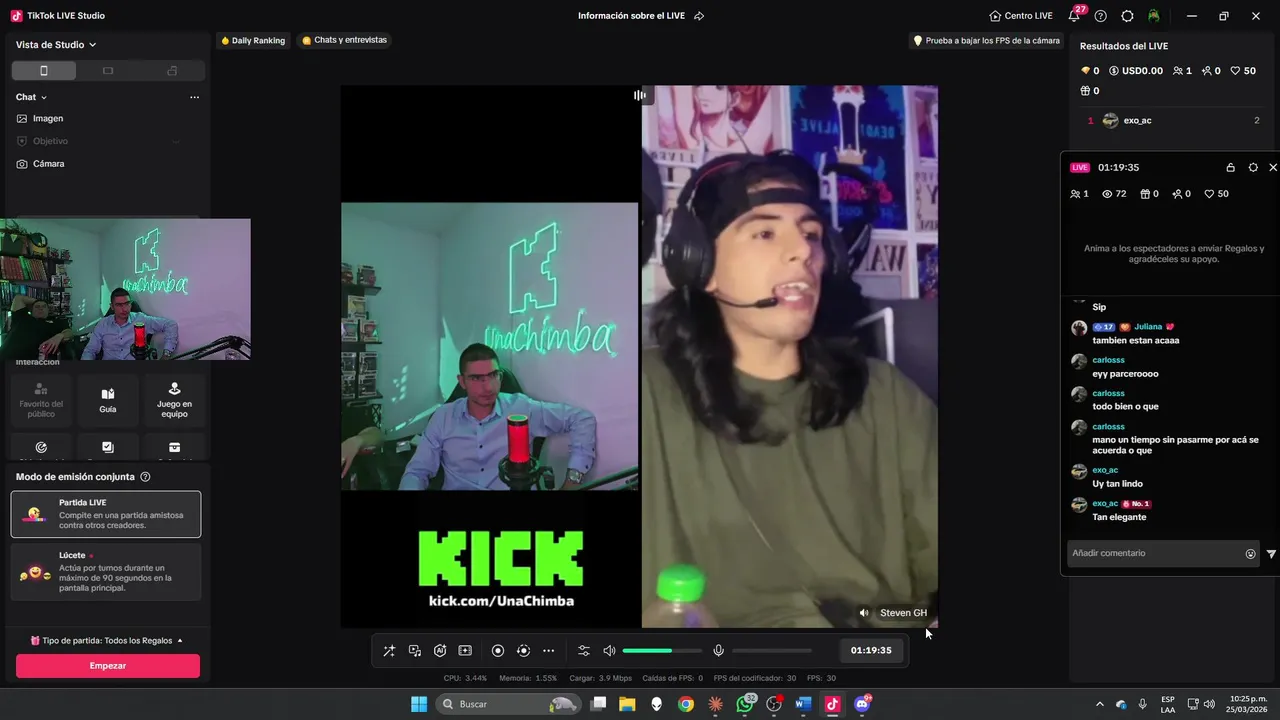Screen dimensions: 1280x720
Task: Expand the Vista de Studio dropdown
Action: (x=56, y=44)
